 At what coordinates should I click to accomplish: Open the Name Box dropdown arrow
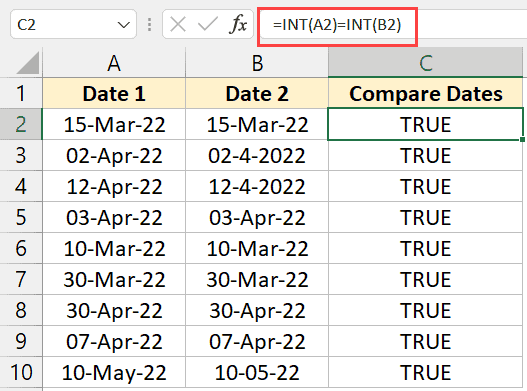coord(123,25)
